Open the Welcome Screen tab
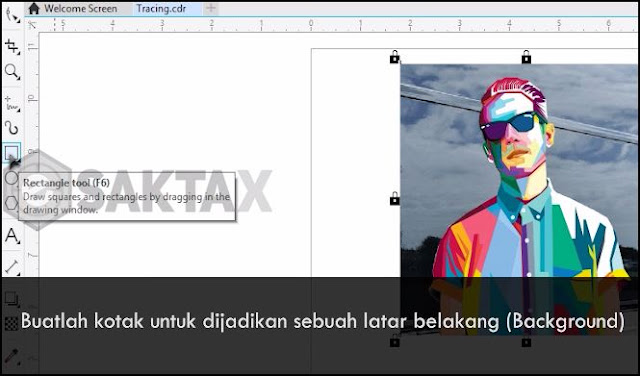The height and width of the screenshot is (376, 640). [80, 9]
